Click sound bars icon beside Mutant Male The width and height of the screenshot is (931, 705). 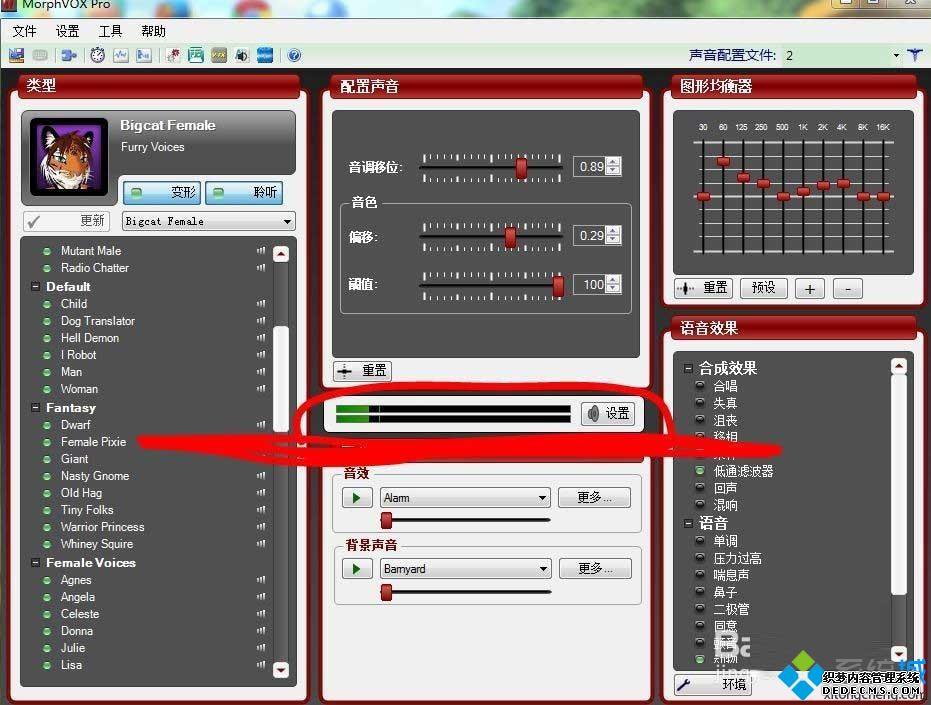(x=261, y=251)
